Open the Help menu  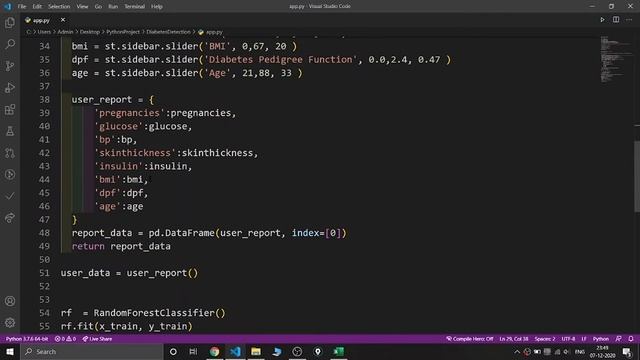tap(157, 6)
